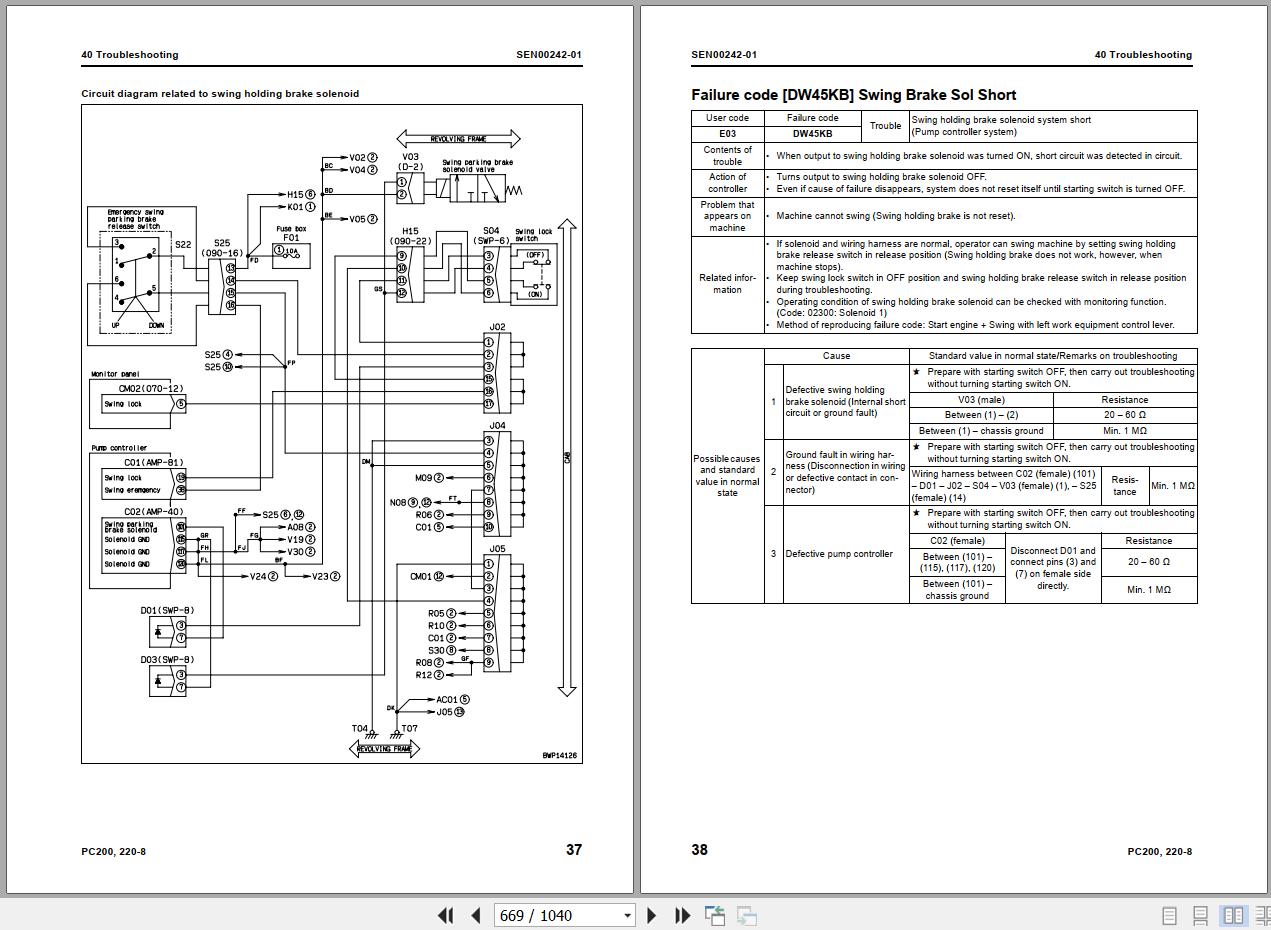
Task: Select the two-page facing view
Action: [1234, 915]
